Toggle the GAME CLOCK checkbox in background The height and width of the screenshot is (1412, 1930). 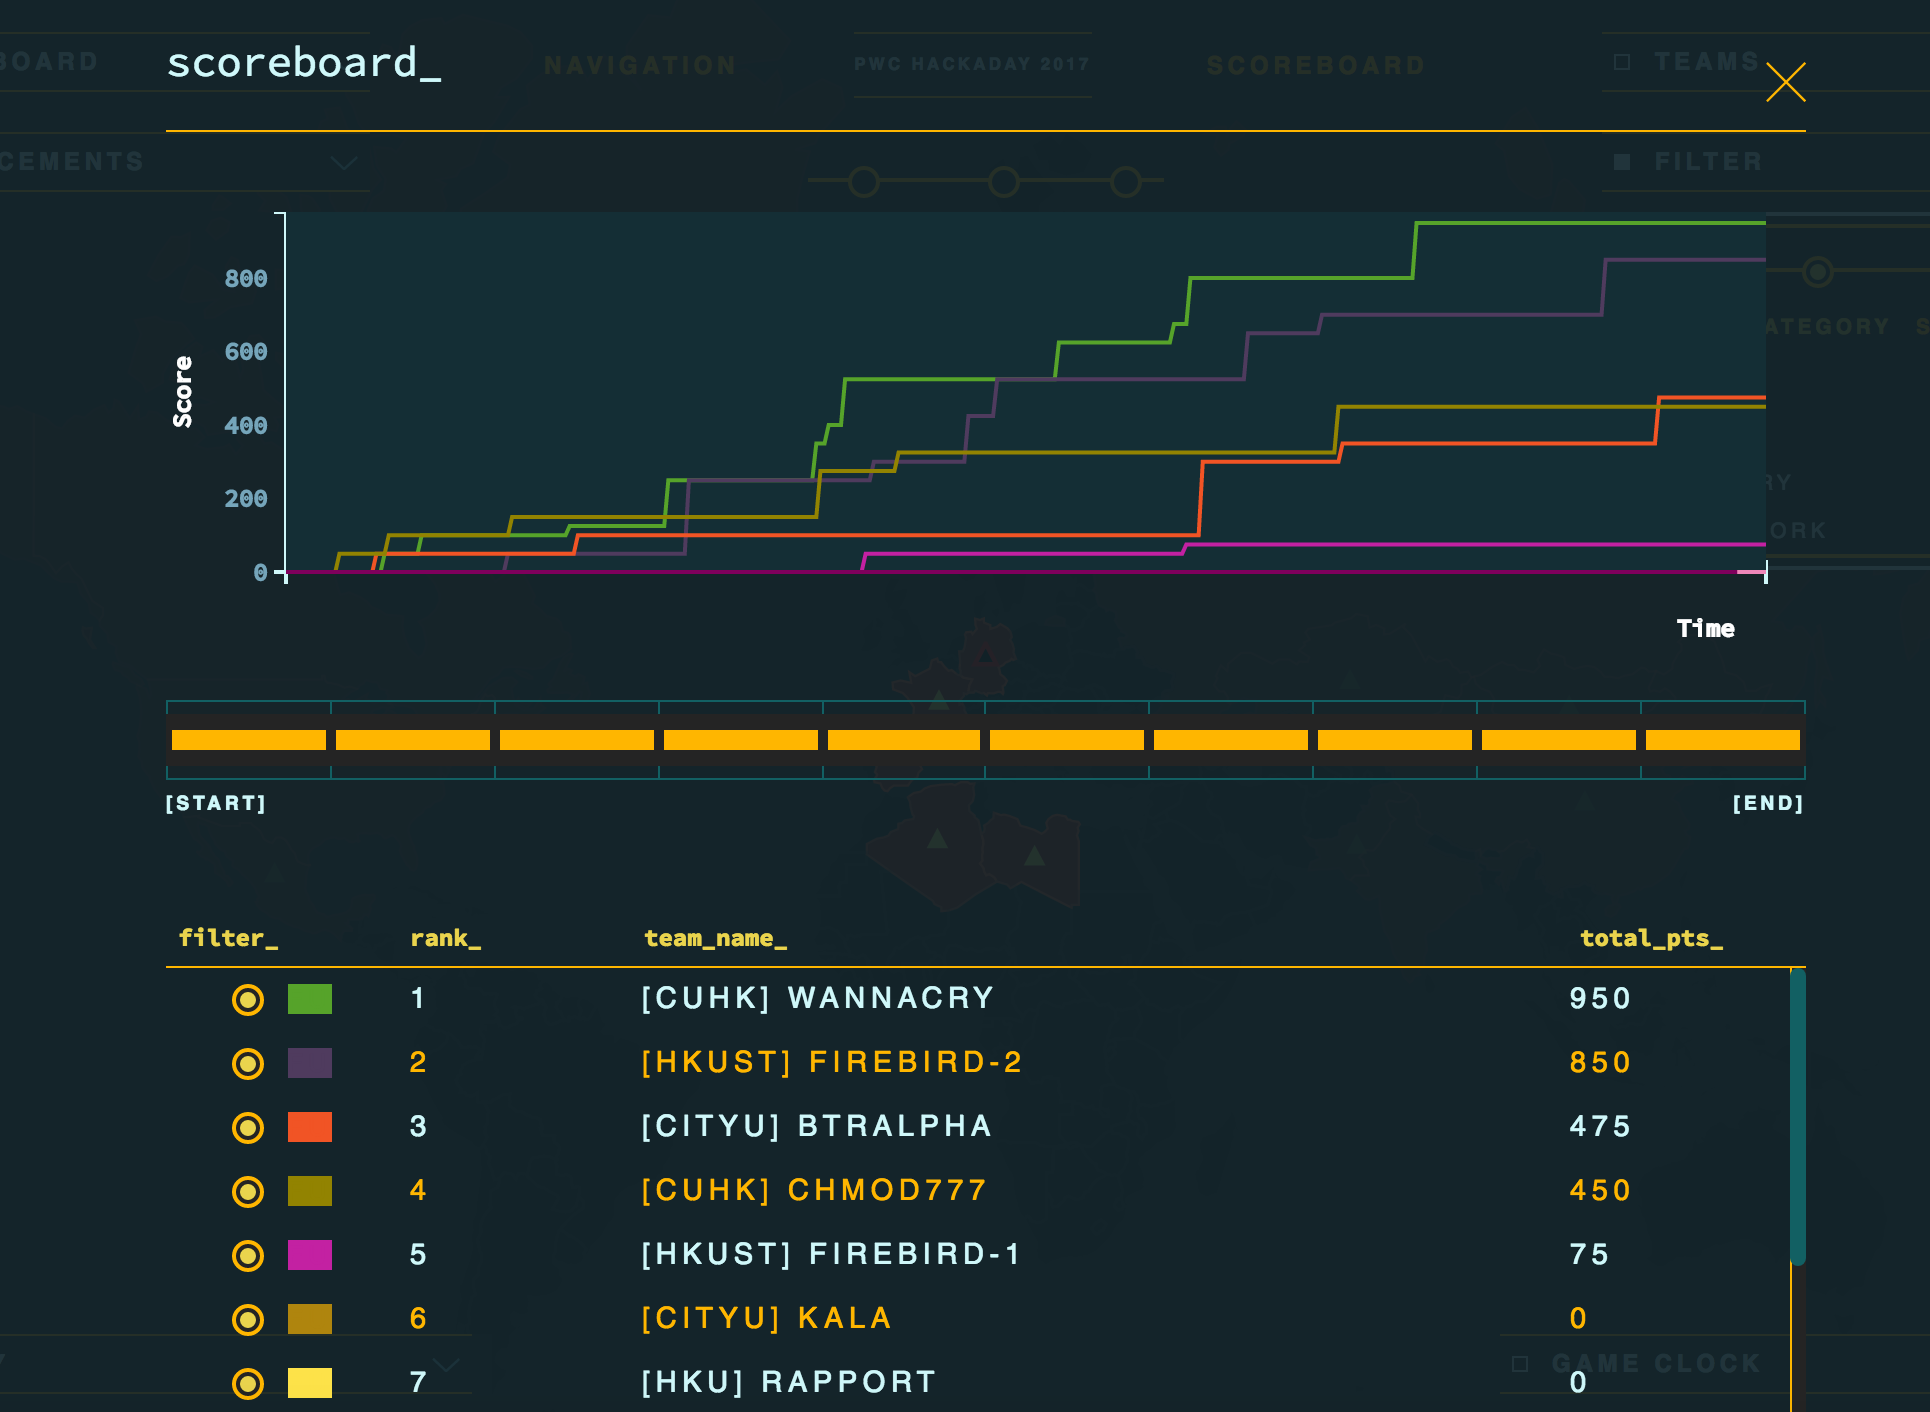pyautogui.click(x=1520, y=1364)
